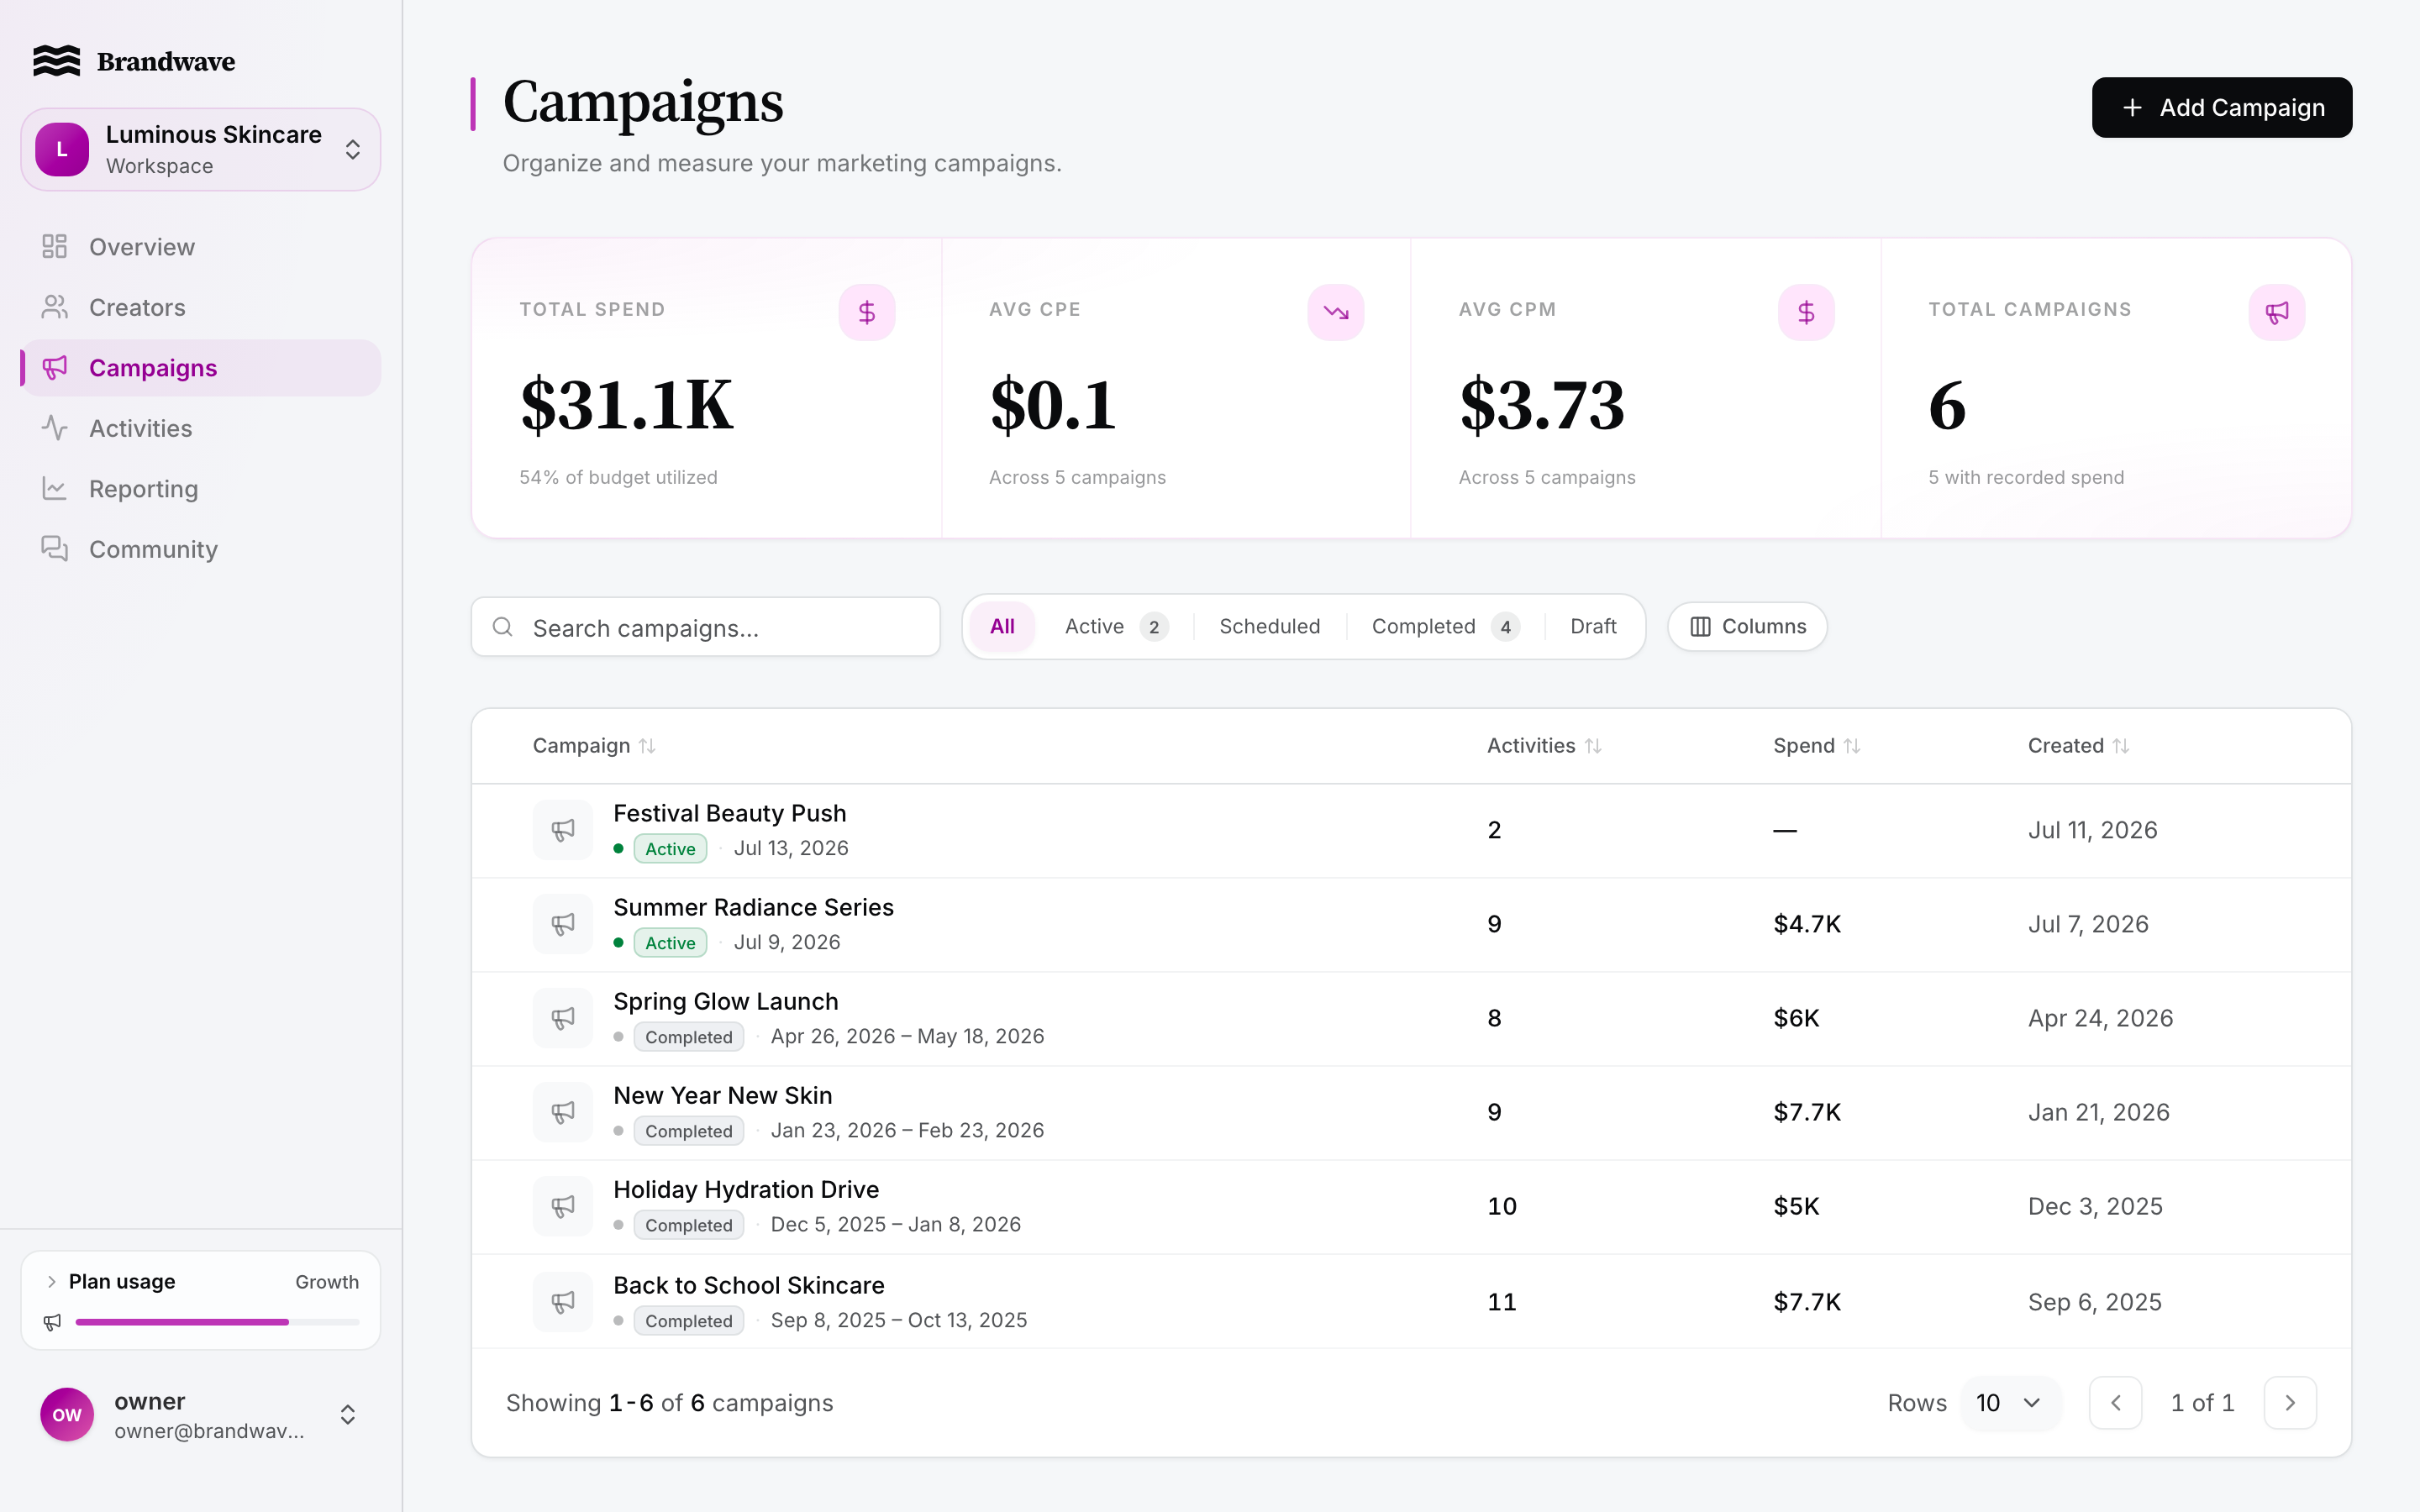Image resolution: width=2420 pixels, height=1512 pixels.
Task: Click the Campaigns megaphone icon in sidebar
Action: 54,367
